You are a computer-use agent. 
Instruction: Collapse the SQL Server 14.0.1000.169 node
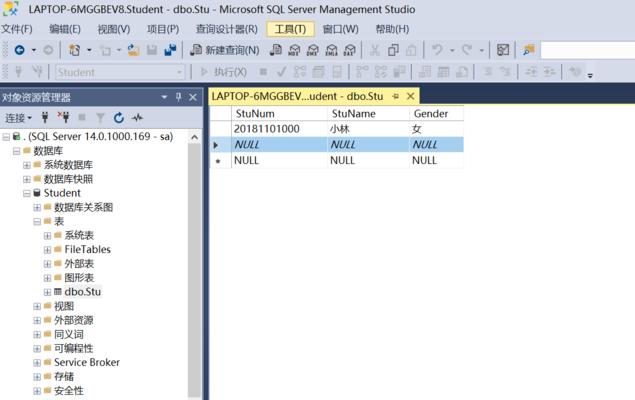[6, 137]
